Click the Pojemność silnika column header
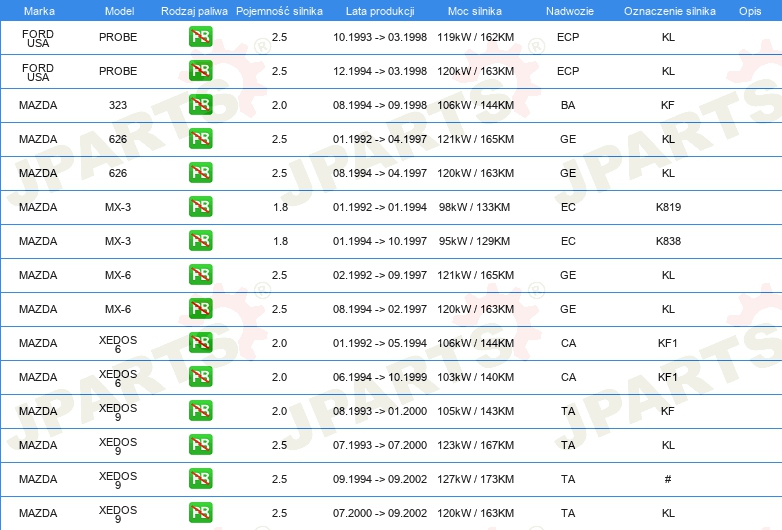Viewport: 782px width, 530px height. [x=279, y=11]
